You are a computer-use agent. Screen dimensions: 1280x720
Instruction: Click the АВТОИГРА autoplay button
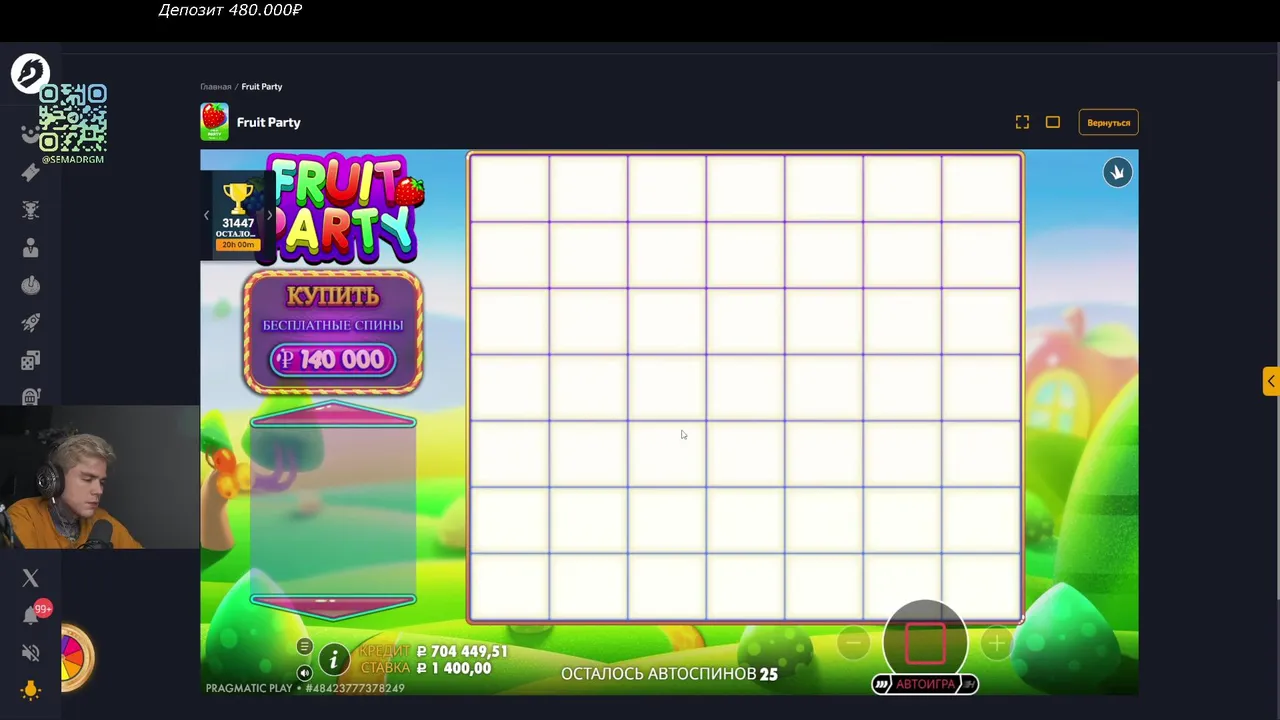925,684
